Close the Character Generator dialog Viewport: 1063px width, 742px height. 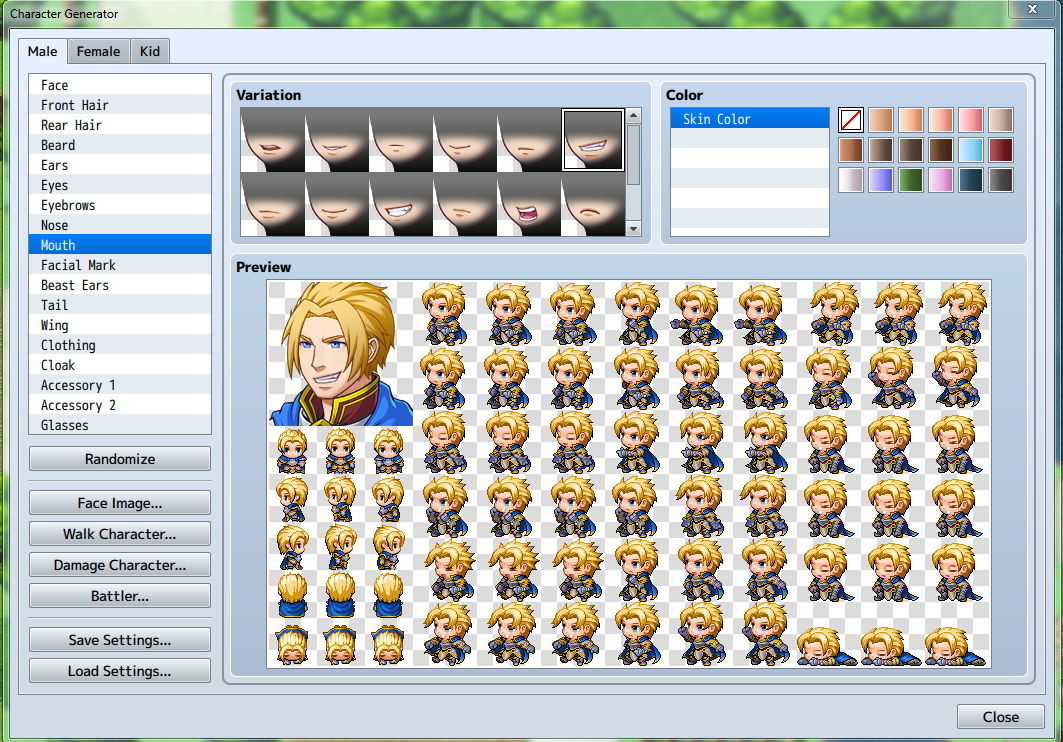[x=1001, y=716]
